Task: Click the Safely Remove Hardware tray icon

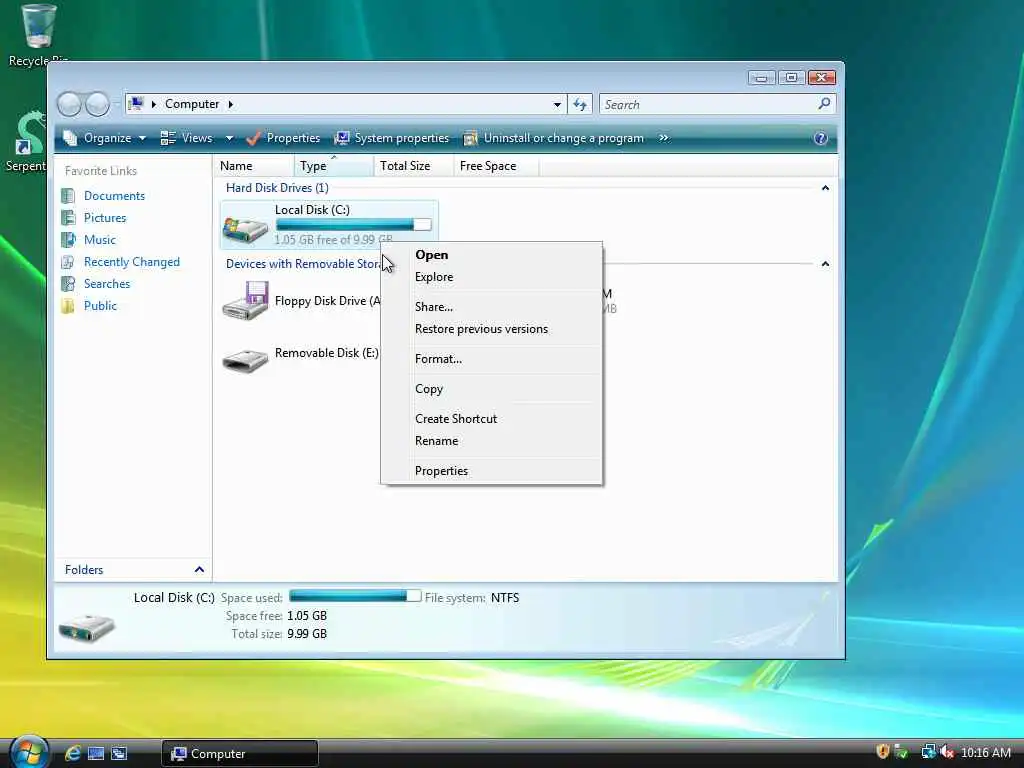Action: (901, 752)
